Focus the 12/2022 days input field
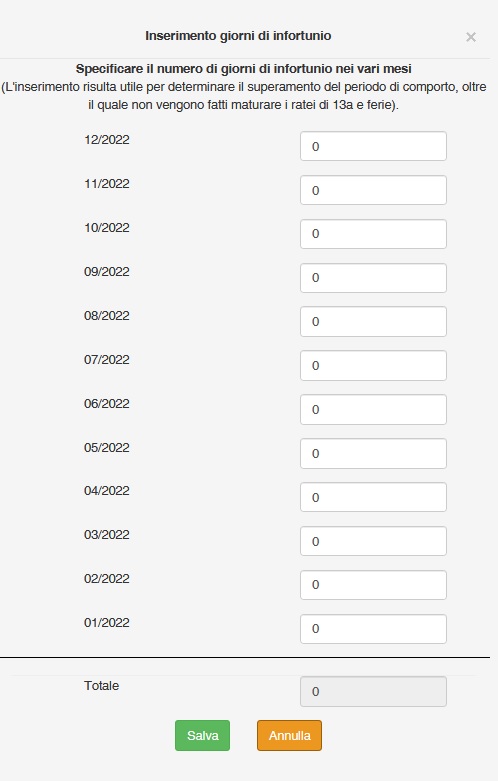Screen dimensions: 498x781 pyautogui.click(x=373, y=146)
